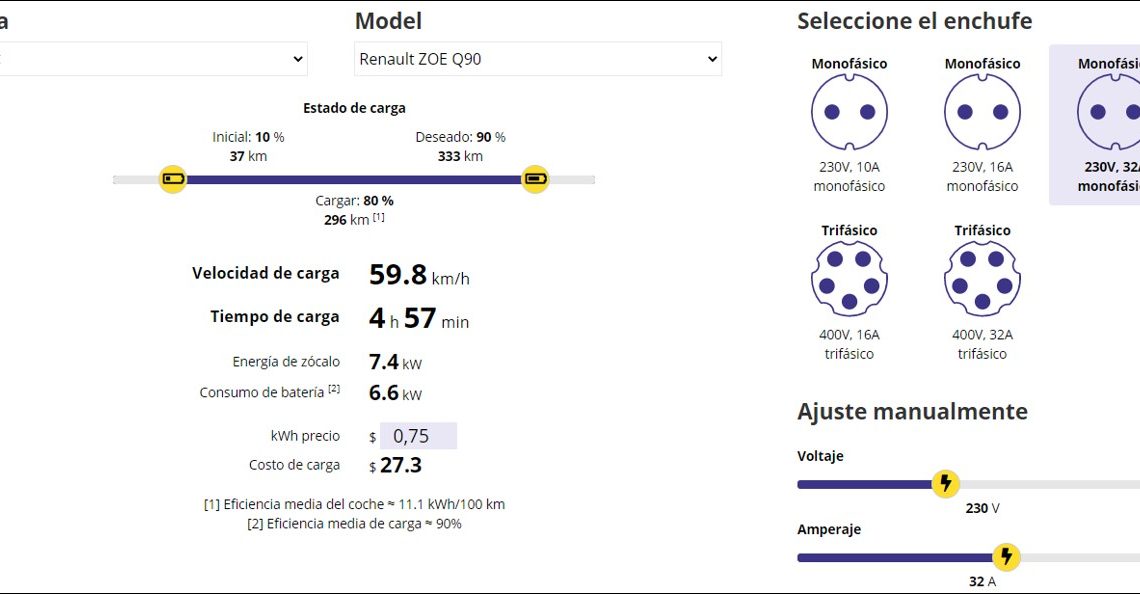Image resolution: width=1140 pixels, height=594 pixels.
Task: Click footnote [2] beside Consumo de batería
Action: pyautogui.click(x=334, y=389)
